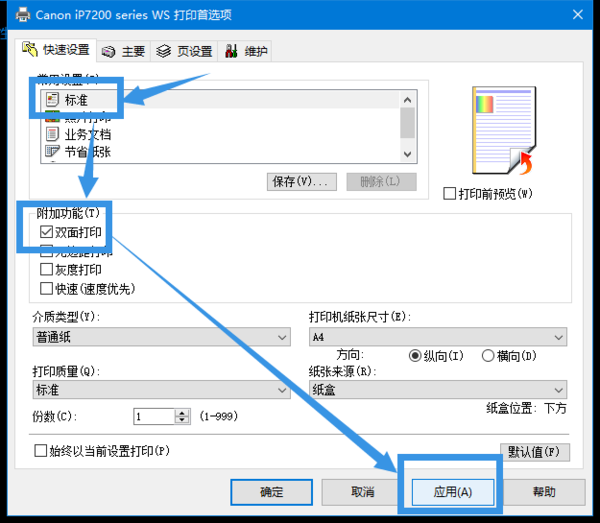
Task: Enable 快速(速度优先) checkbox
Action: (46, 288)
